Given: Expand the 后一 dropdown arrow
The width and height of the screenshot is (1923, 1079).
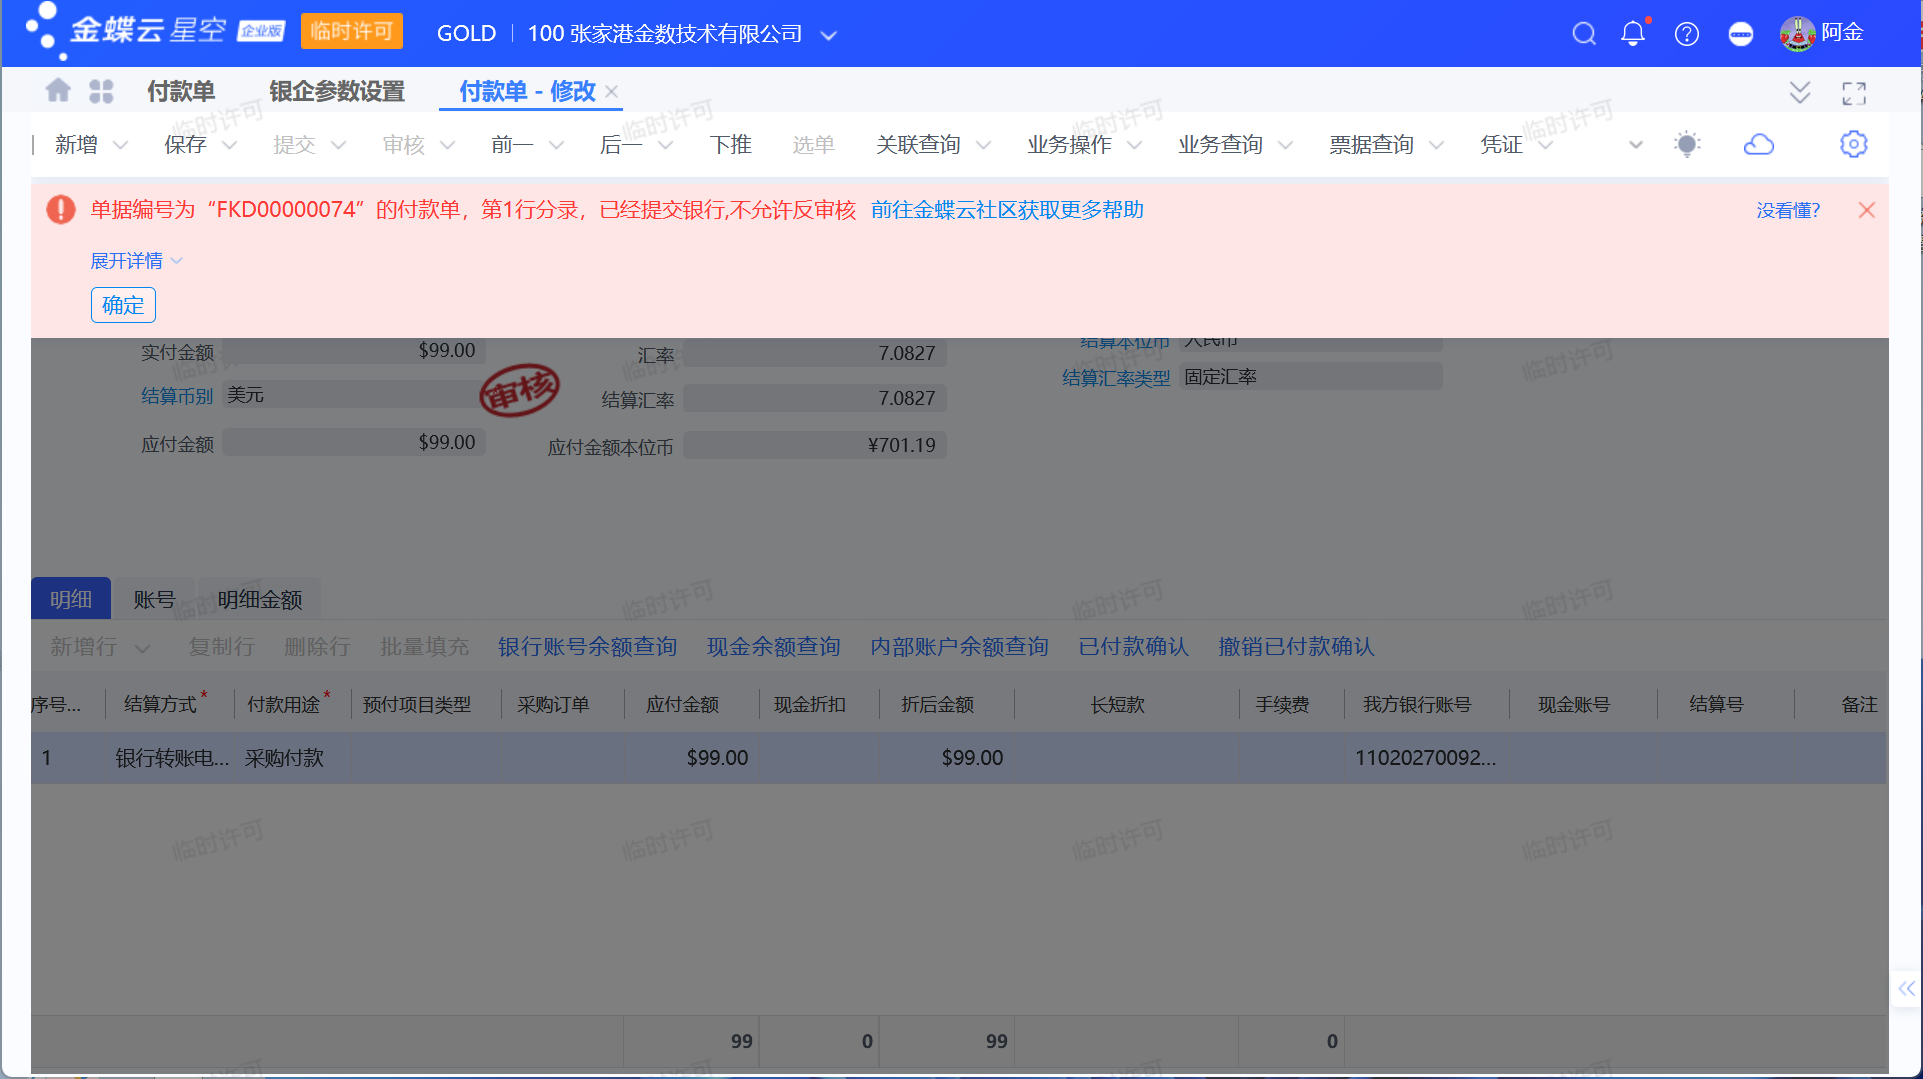Looking at the screenshot, I should click(x=666, y=145).
